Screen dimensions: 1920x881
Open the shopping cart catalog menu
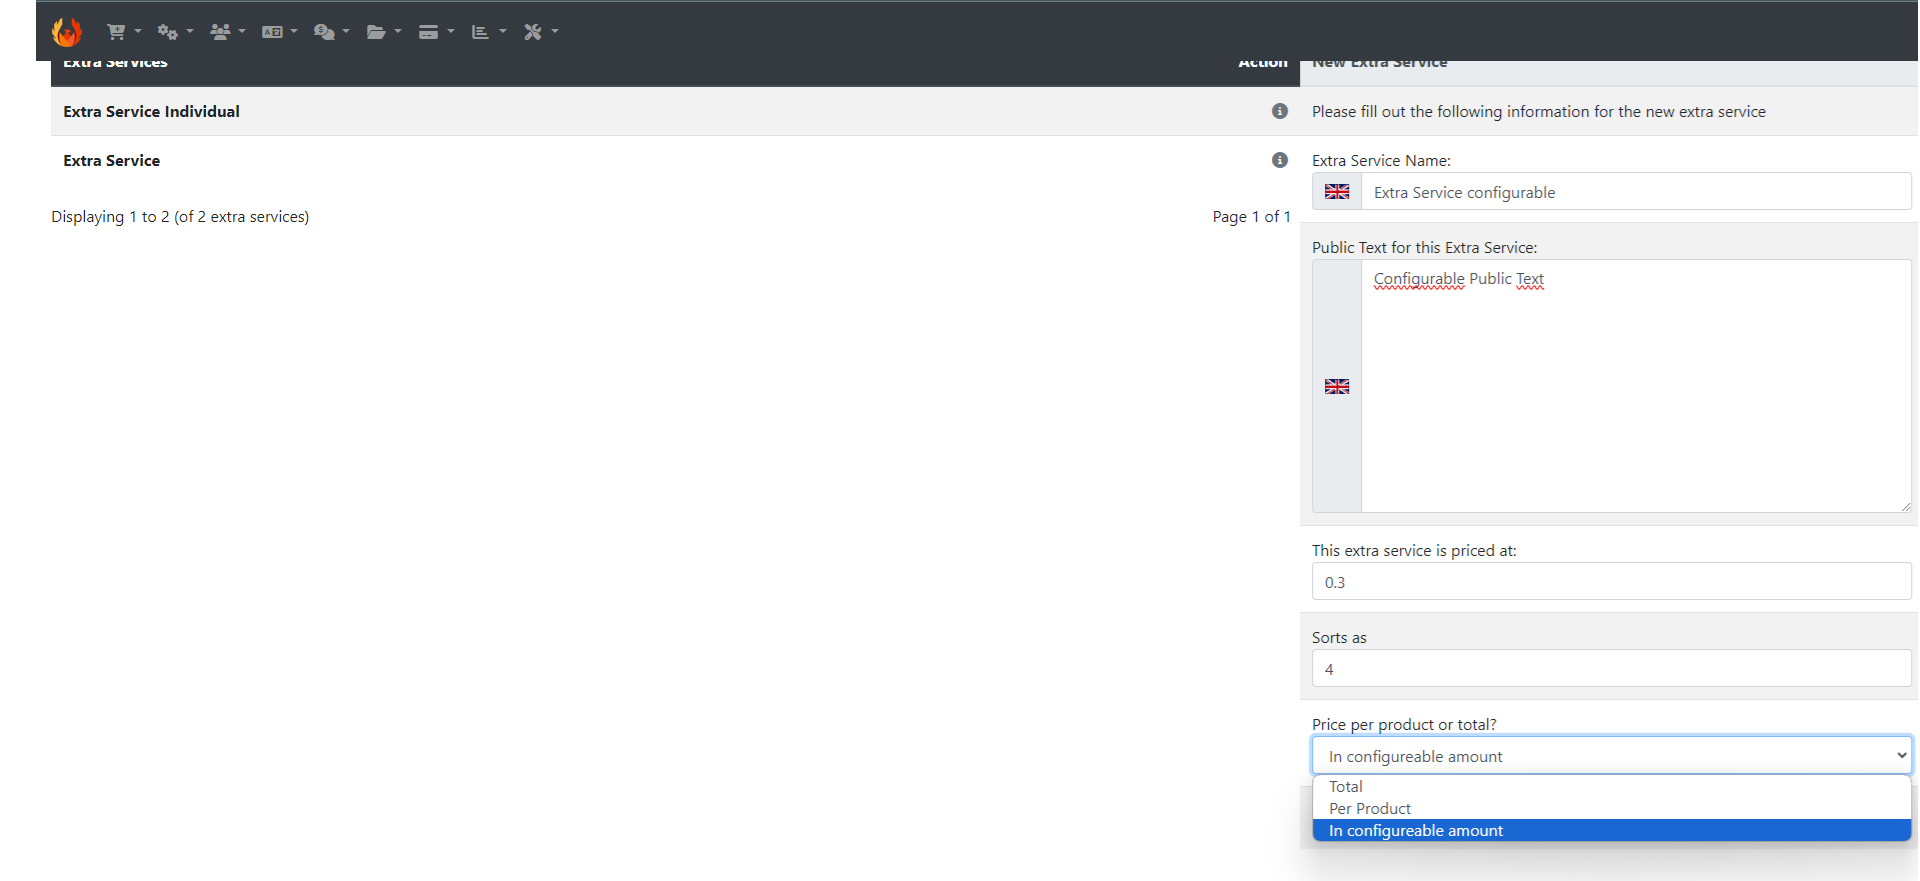pos(124,32)
